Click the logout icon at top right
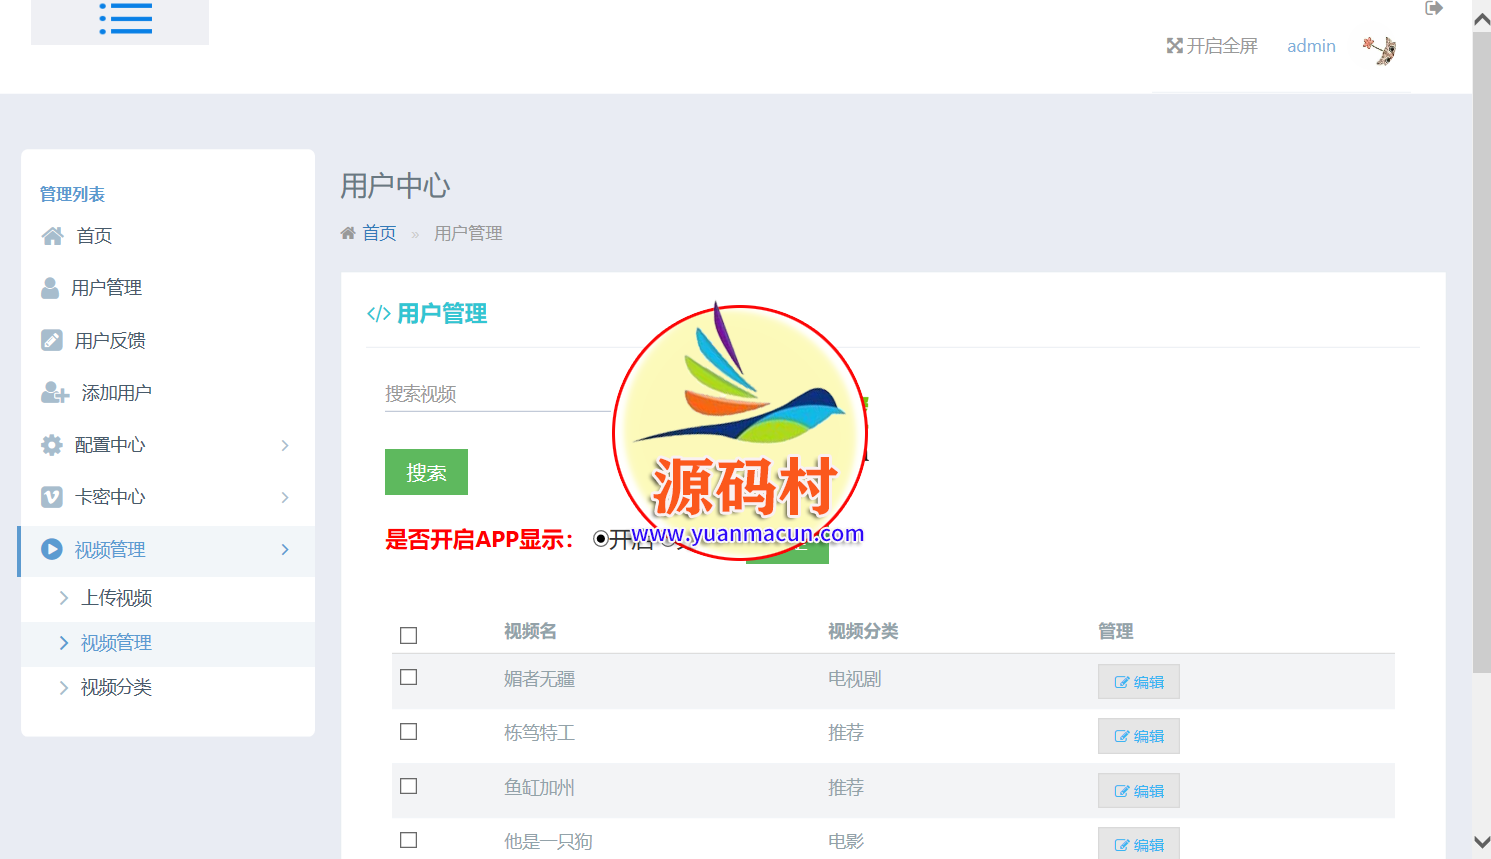The image size is (1491, 859). click(1434, 8)
